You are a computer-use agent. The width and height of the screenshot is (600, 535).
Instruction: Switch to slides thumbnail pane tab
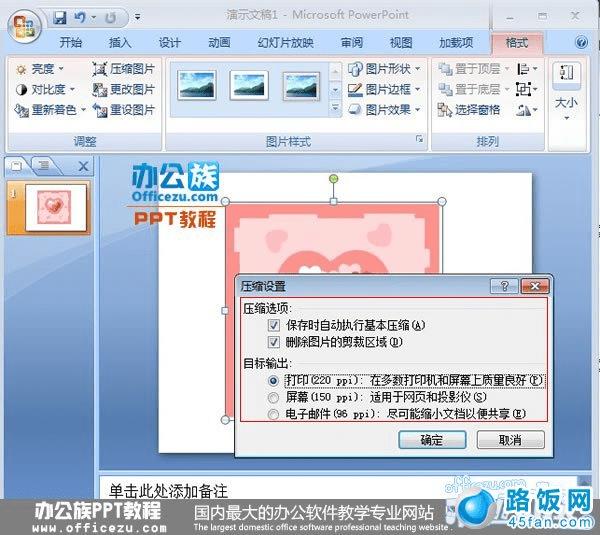click(x=17, y=166)
